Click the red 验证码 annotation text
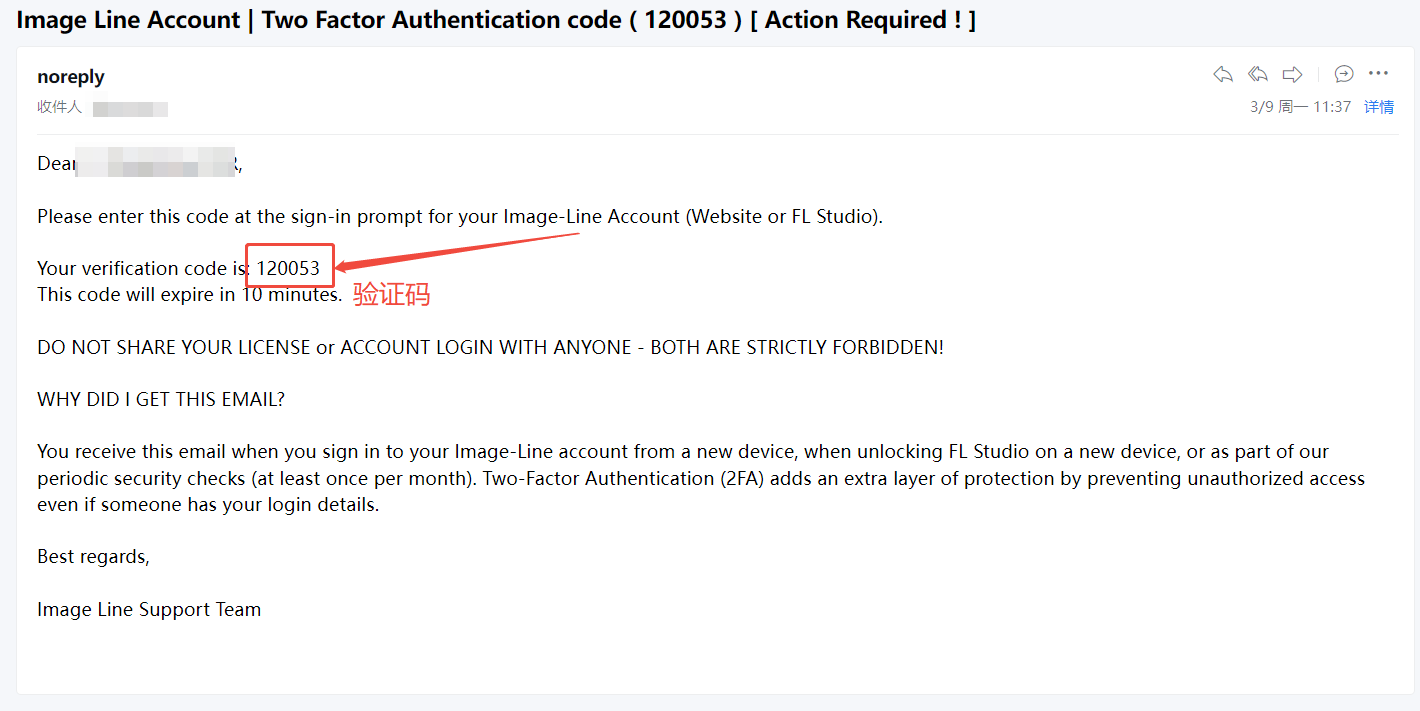Viewport: 1420px width, 711px height. pyautogui.click(x=391, y=295)
